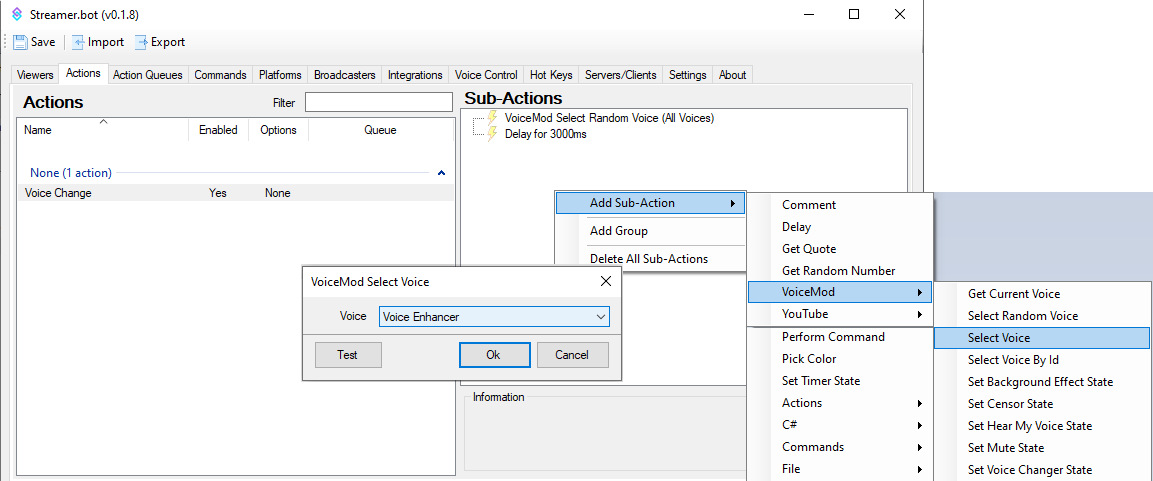1153x481 pixels.
Task: Click the Actions Filter text field
Action: 379,102
